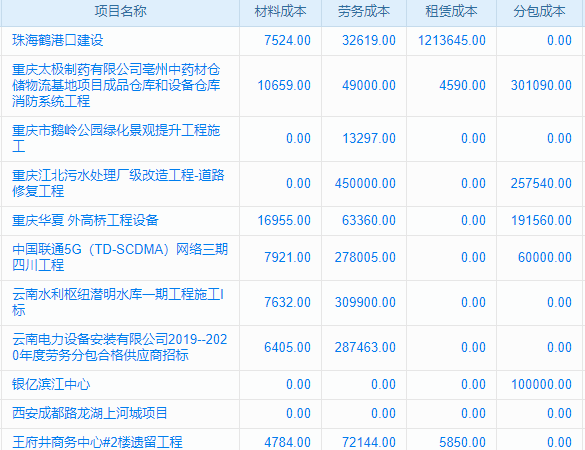
Task: Open the 珠海鹤港口建设 project link
Action: 57,40
